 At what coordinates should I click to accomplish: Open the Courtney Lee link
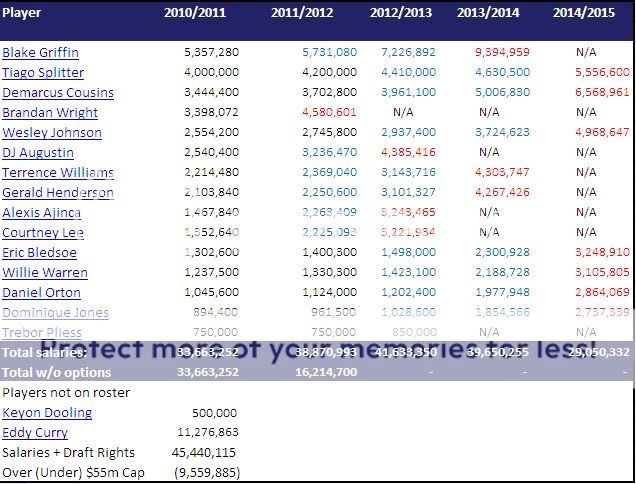point(43,232)
